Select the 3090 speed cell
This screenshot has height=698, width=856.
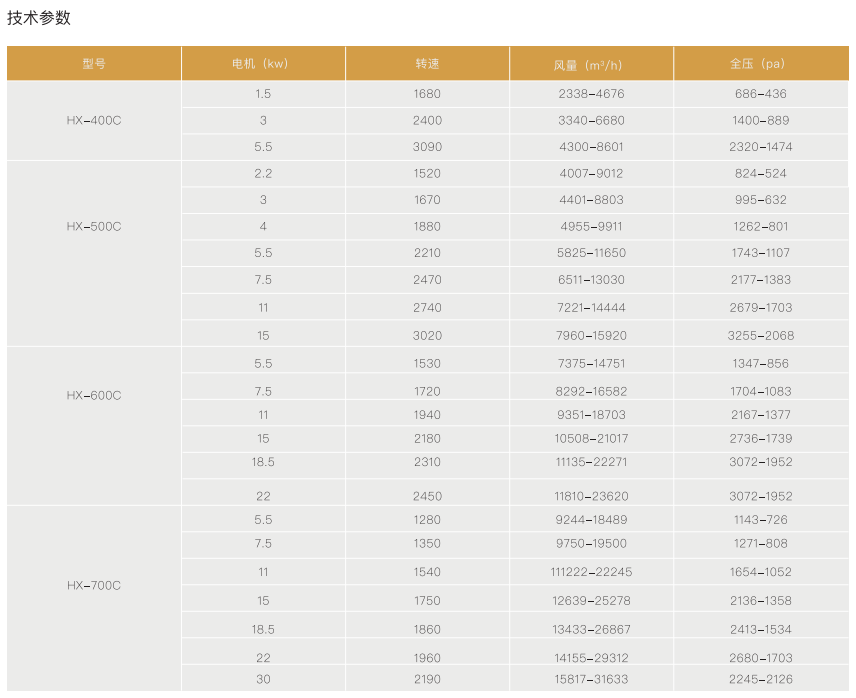pyautogui.click(x=427, y=147)
